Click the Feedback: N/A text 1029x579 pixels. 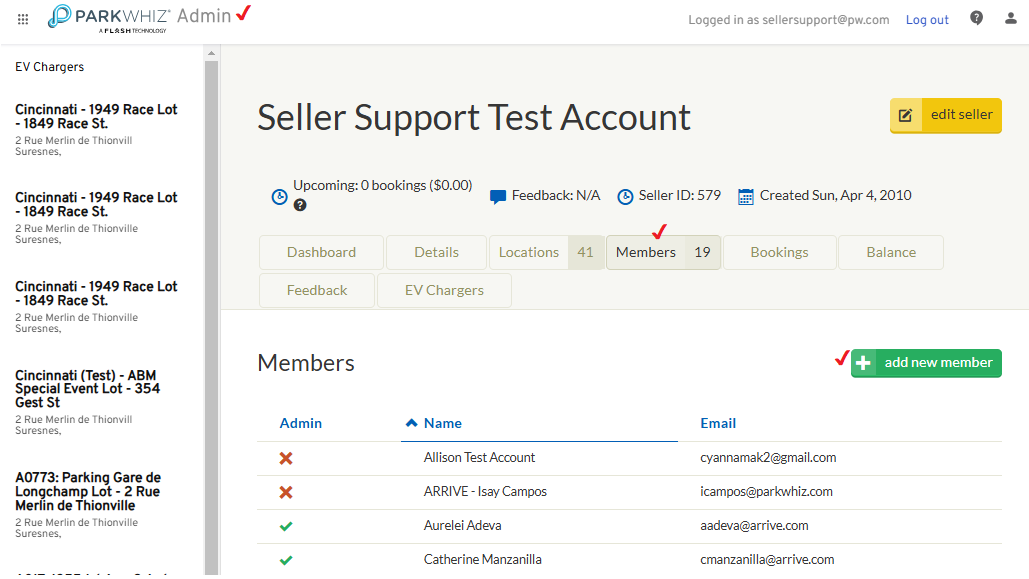click(x=556, y=196)
